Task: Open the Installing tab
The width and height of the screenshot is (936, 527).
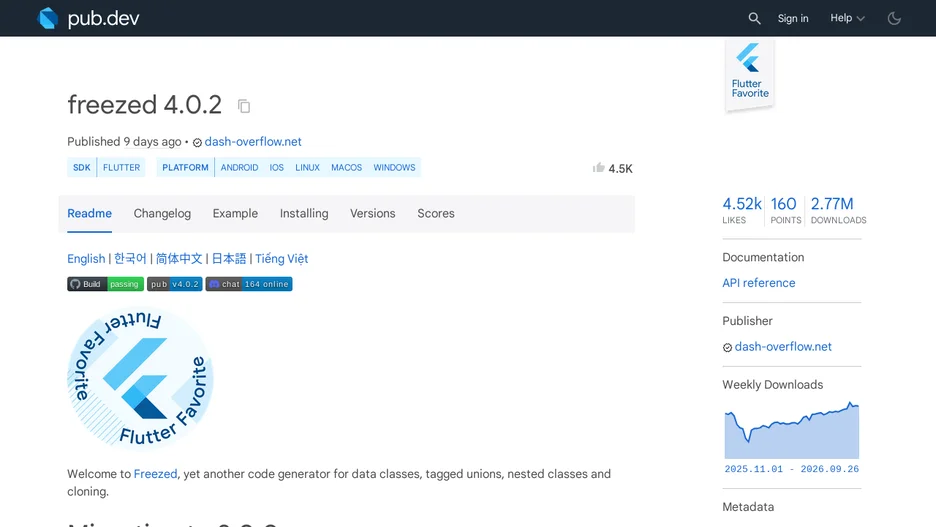Action: coord(304,214)
